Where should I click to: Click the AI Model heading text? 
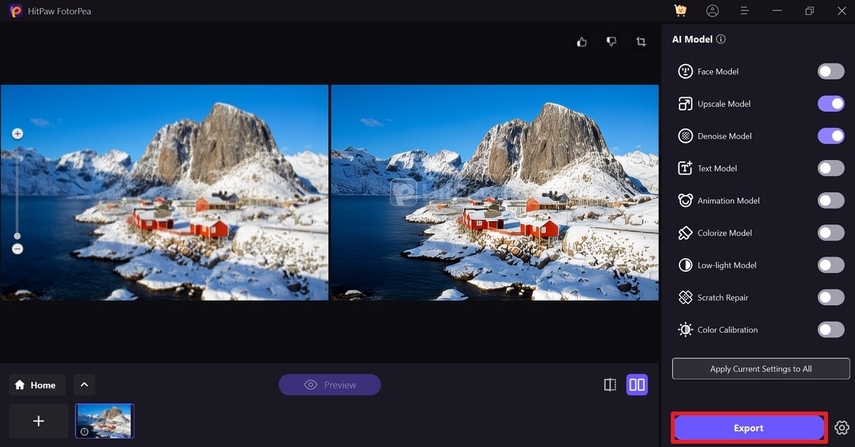coord(692,39)
